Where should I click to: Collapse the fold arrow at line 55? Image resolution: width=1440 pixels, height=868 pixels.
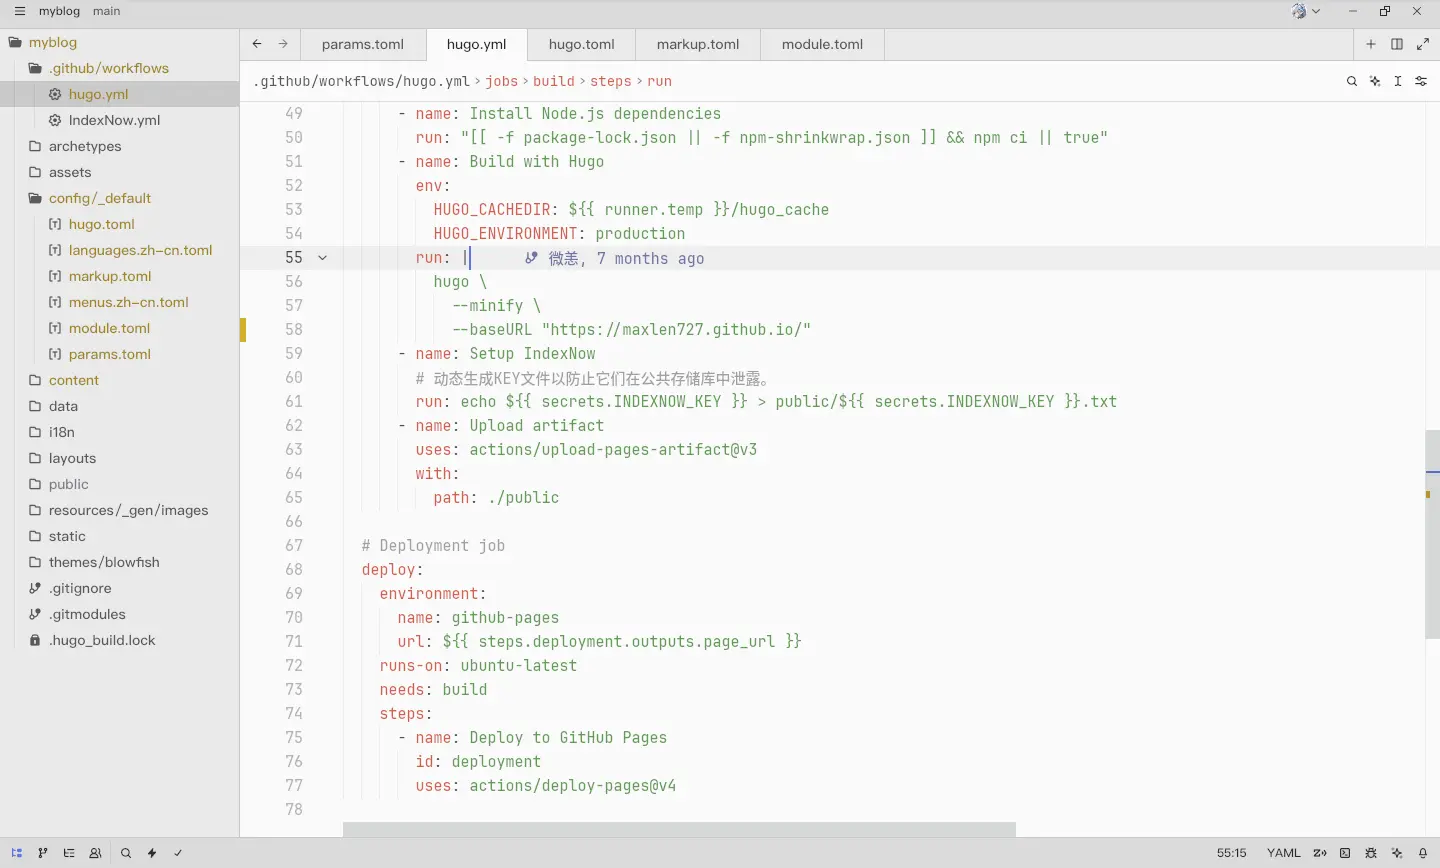point(322,258)
